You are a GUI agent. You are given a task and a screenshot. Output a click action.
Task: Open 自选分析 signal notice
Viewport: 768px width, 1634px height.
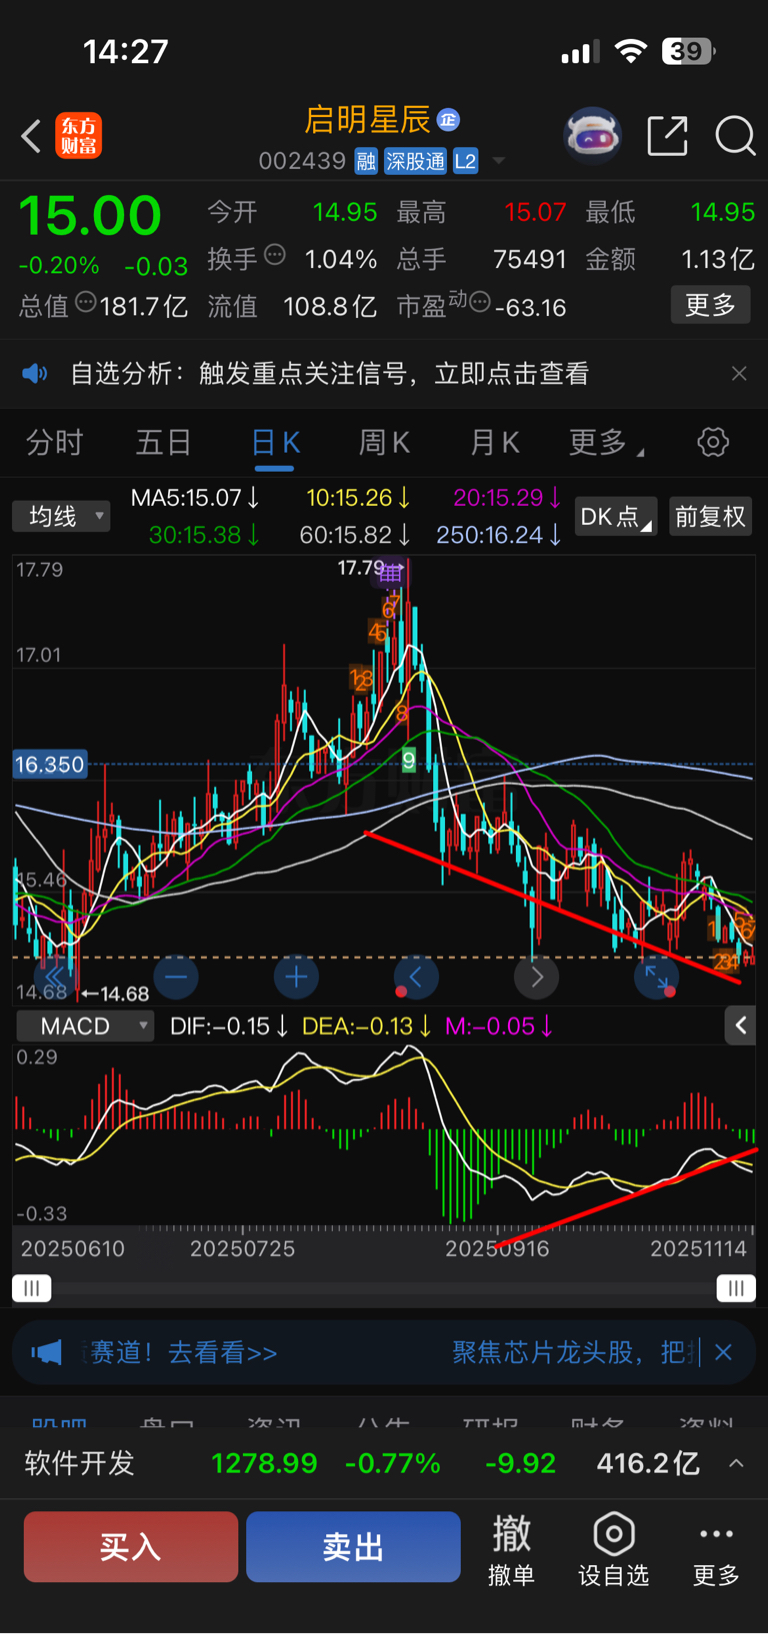[329, 374]
